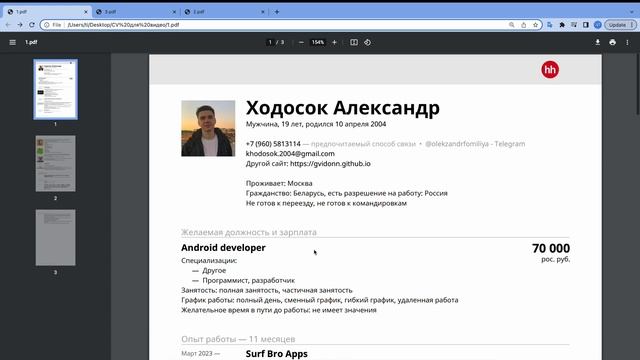Click the Проживает: Москва line
The height and width of the screenshot is (360, 640).
(279, 184)
